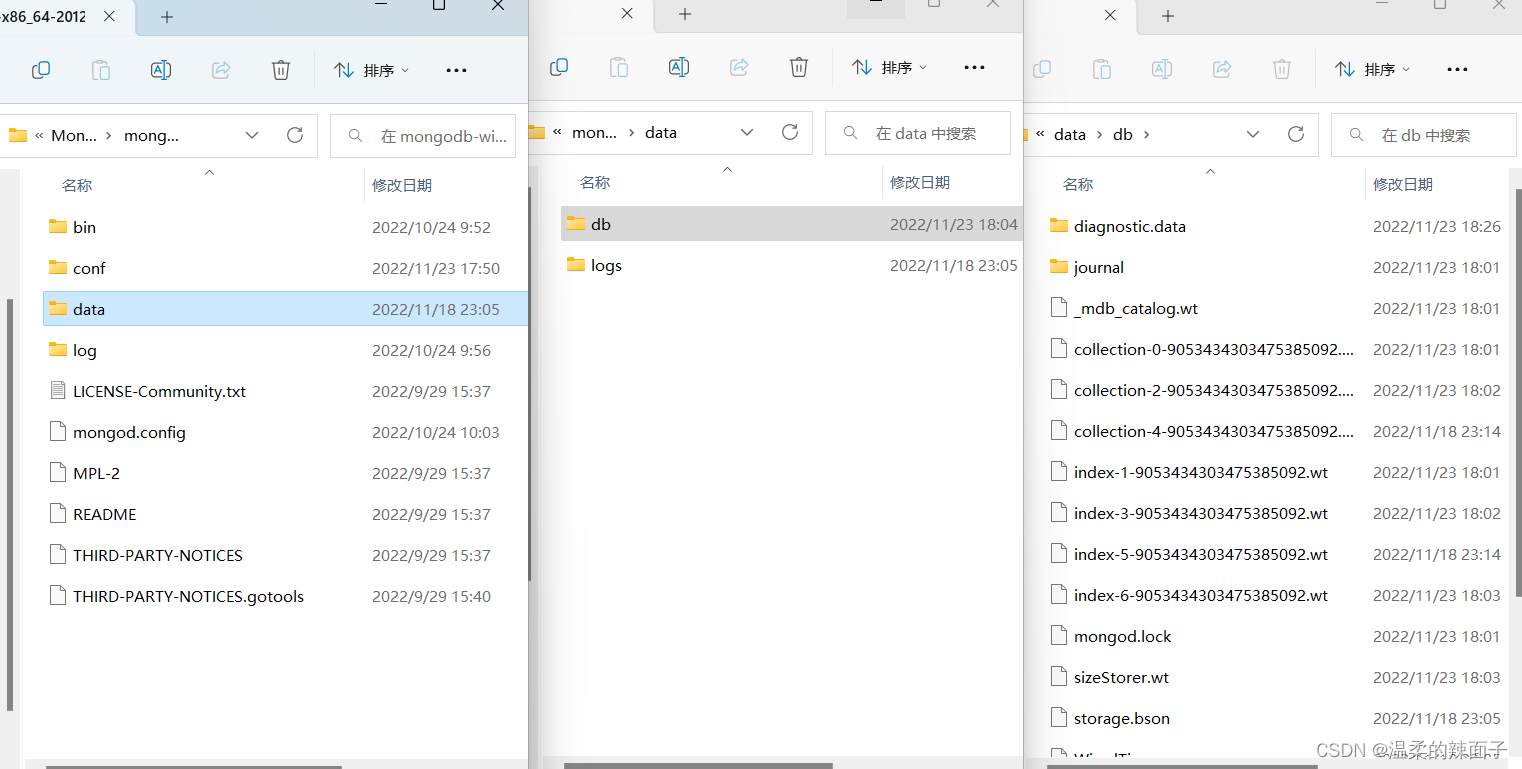This screenshot has width=1522, height=769.
Task: Select _mdb_catalog.wt file
Action: pyautogui.click(x=1276, y=308)
